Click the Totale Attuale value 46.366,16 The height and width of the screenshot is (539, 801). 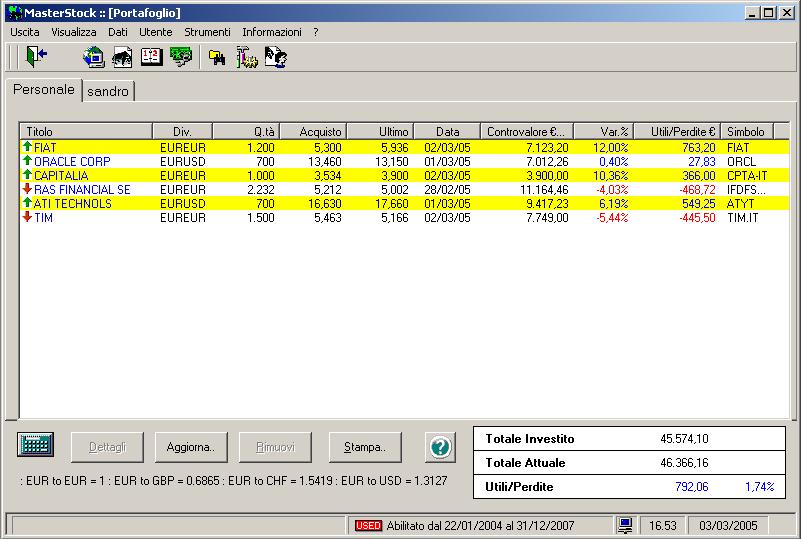tap(684, 462)
